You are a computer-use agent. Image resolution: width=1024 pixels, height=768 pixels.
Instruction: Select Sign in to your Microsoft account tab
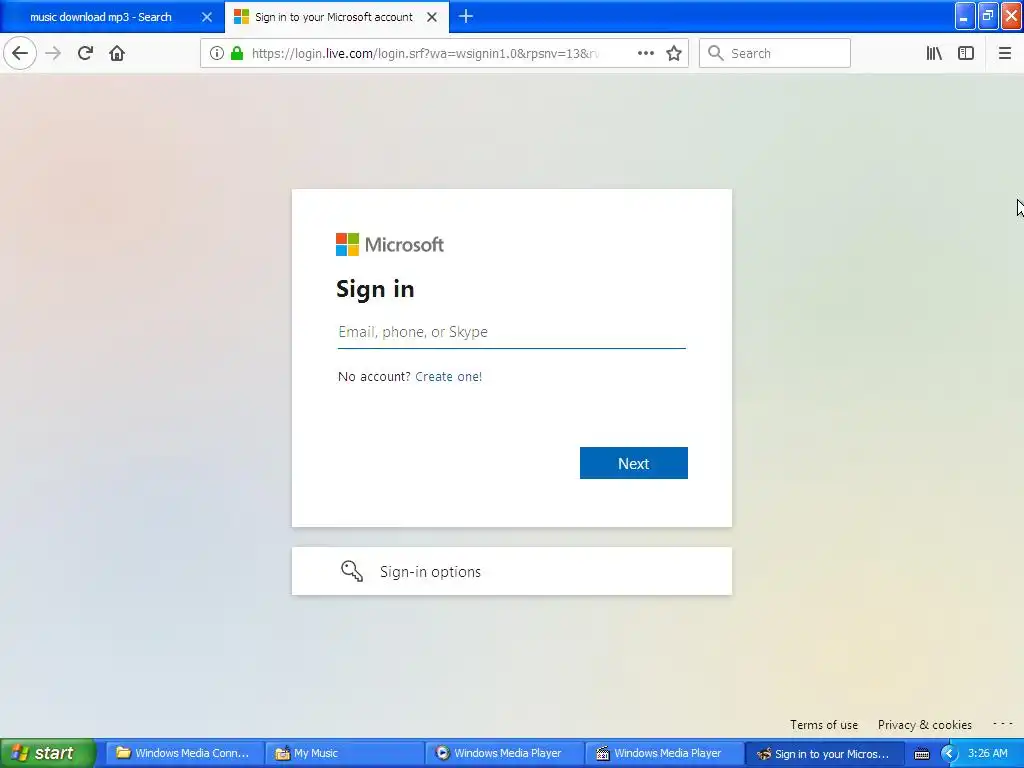pyautogui.click(x=334, y=17)
